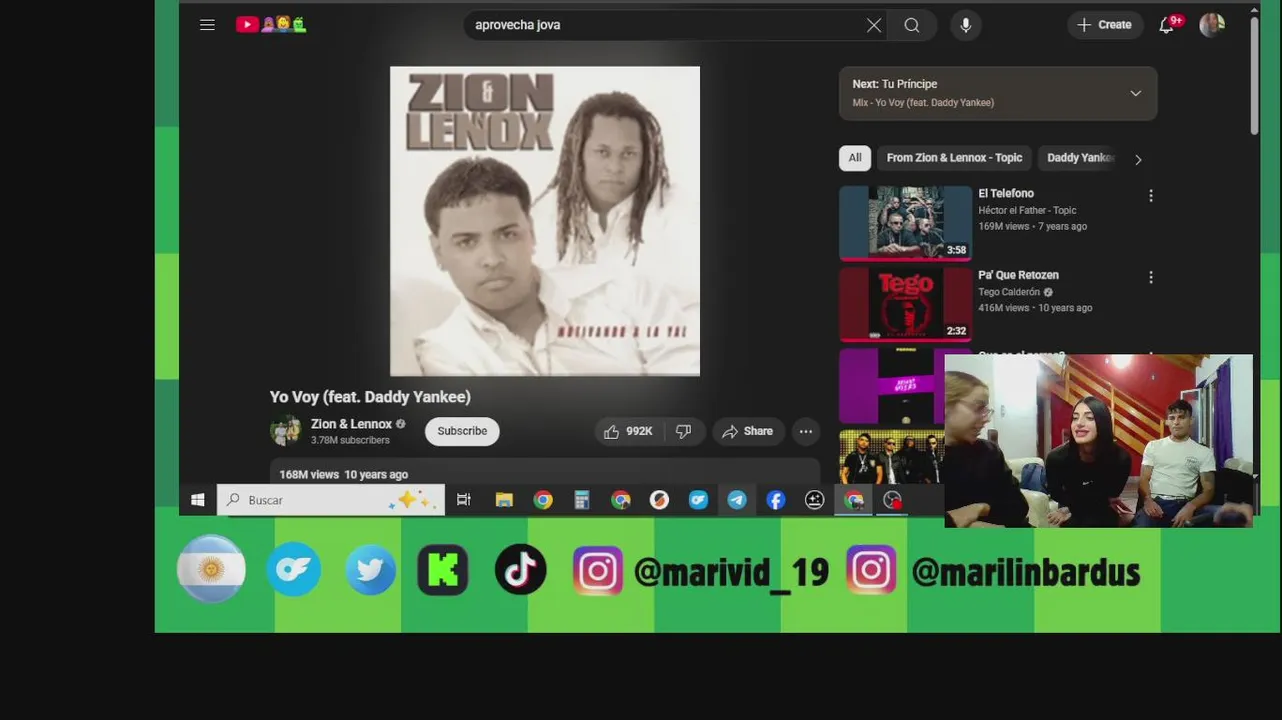Click the page vertical scrollbar
1282x720 pixels.
(1254, 75)
